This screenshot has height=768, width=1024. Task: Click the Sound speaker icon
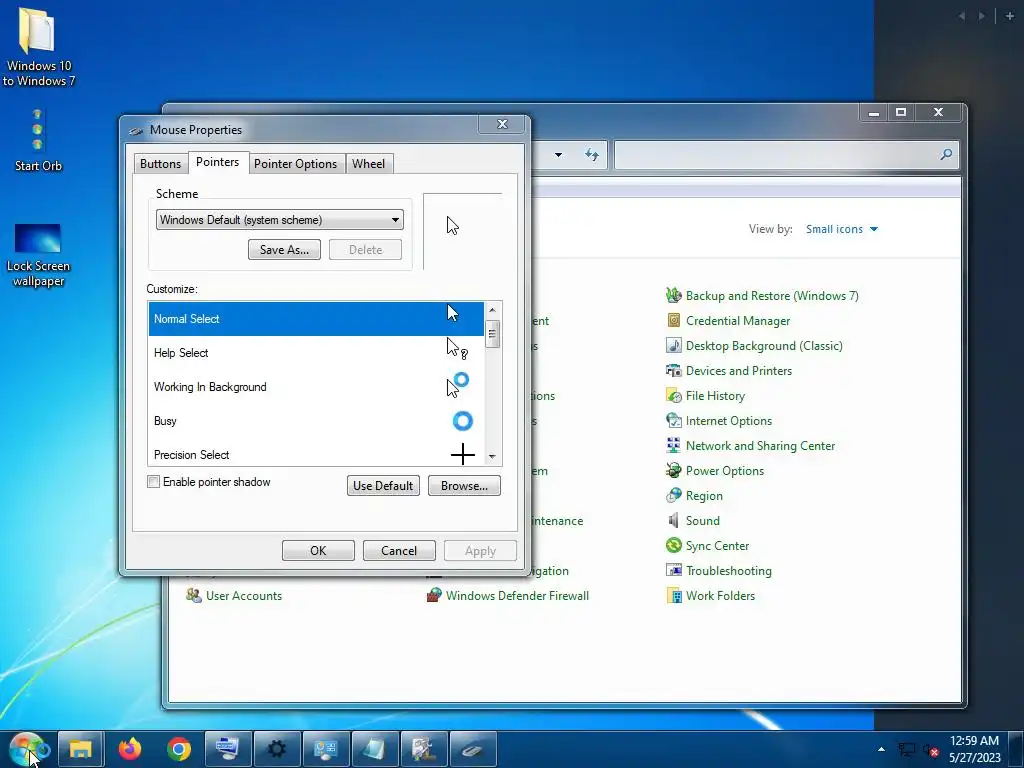673,520
